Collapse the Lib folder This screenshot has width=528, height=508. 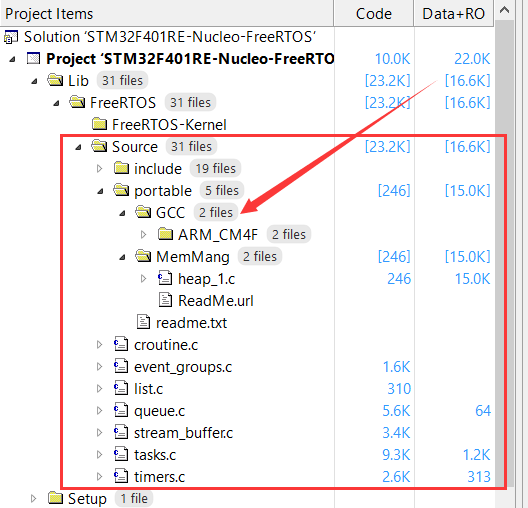[34, 81]
